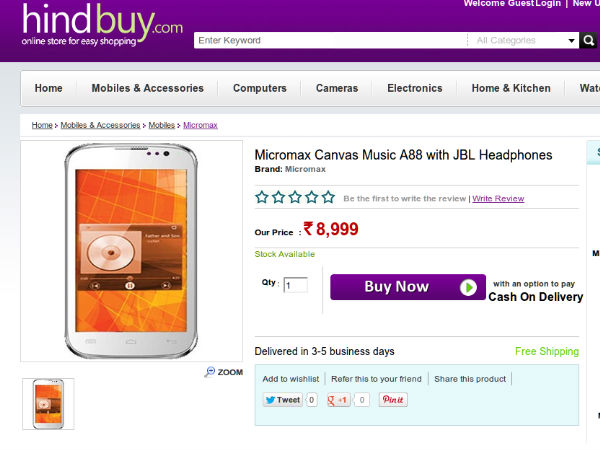
Task: Rate the product with the first star
Action: click(262, 198)
